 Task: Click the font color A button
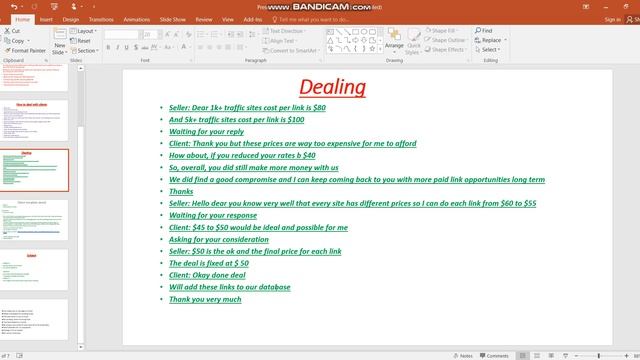[184, 47]
